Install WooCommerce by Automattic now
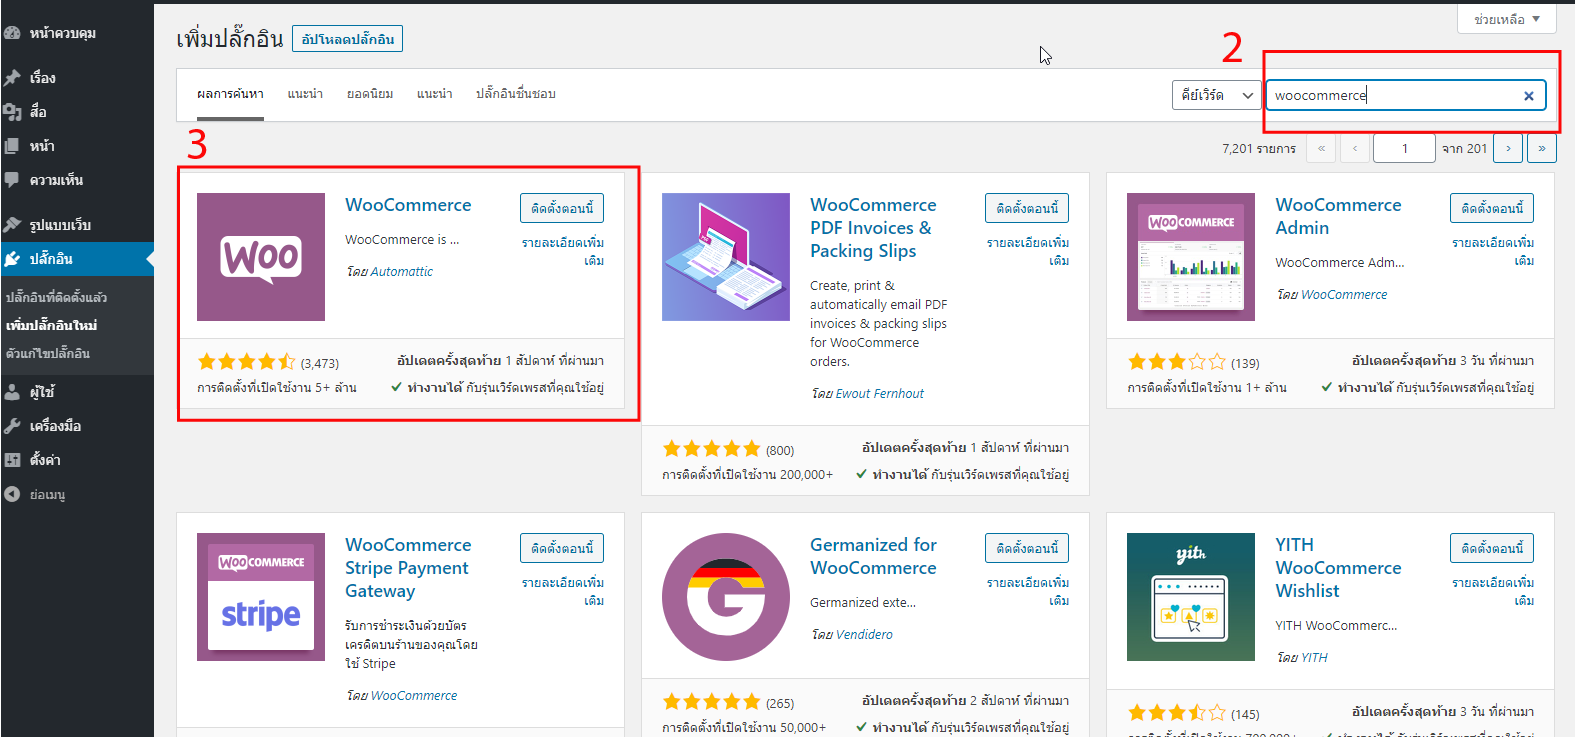The height and width of the screenshot is (738, 1575). coord(562,208)
